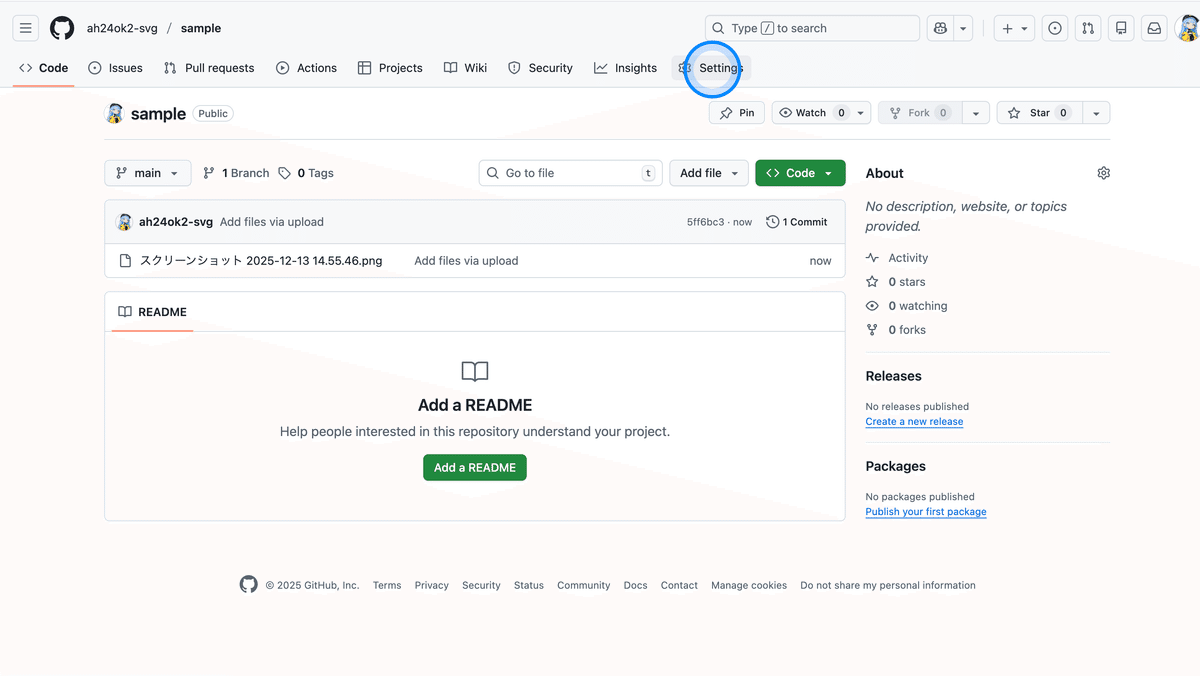Viewport: 1200px width, 676px height.
Task: Click the Add a README button
Action: 474,468
